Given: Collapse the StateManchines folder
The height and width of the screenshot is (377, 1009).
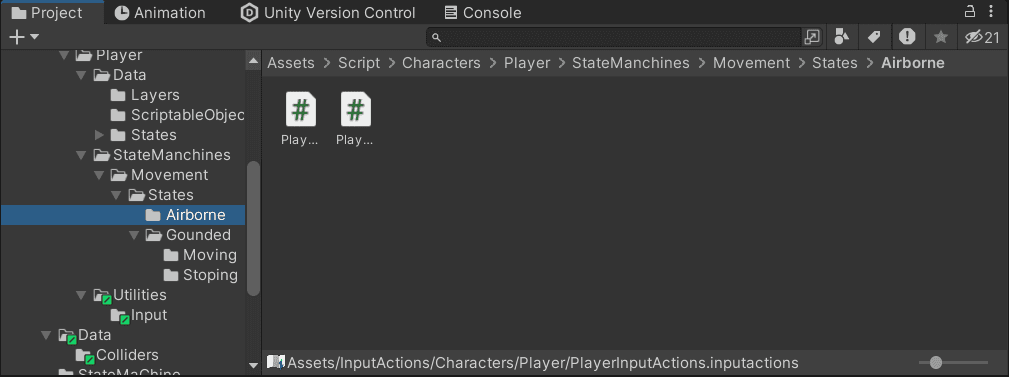Looking at the screenshot, I should (81, 155).
